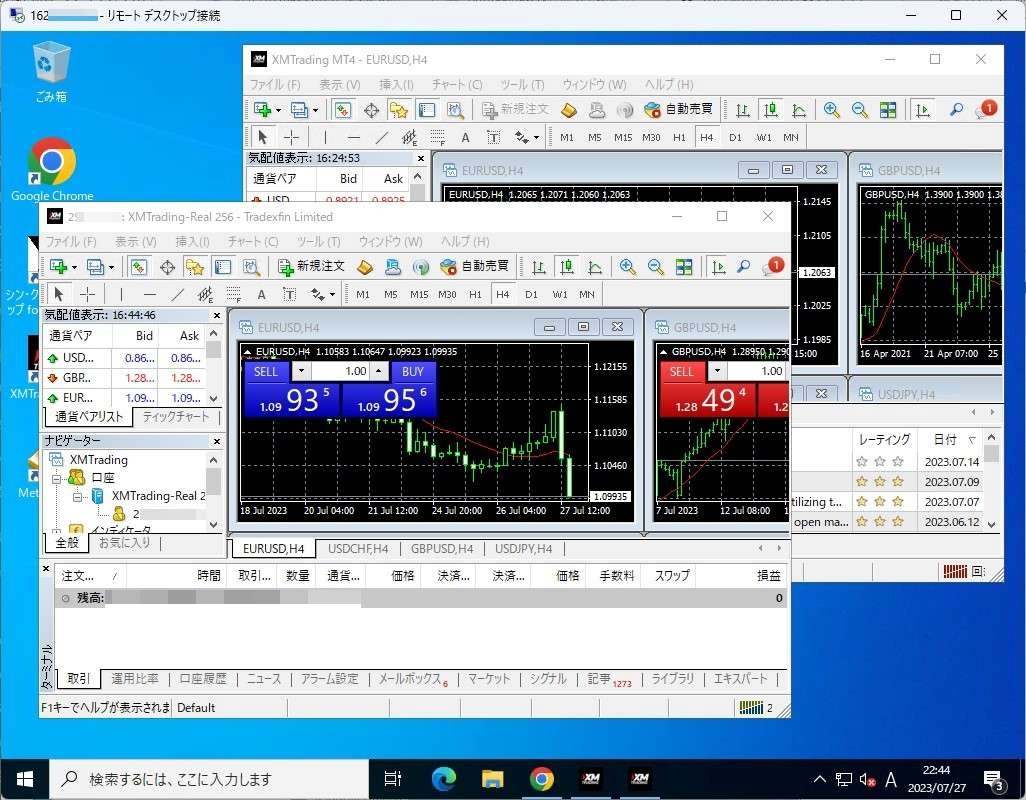
Task: Click 自動売買 button in back XMTrading MT4 window
Action: (678, 110)
